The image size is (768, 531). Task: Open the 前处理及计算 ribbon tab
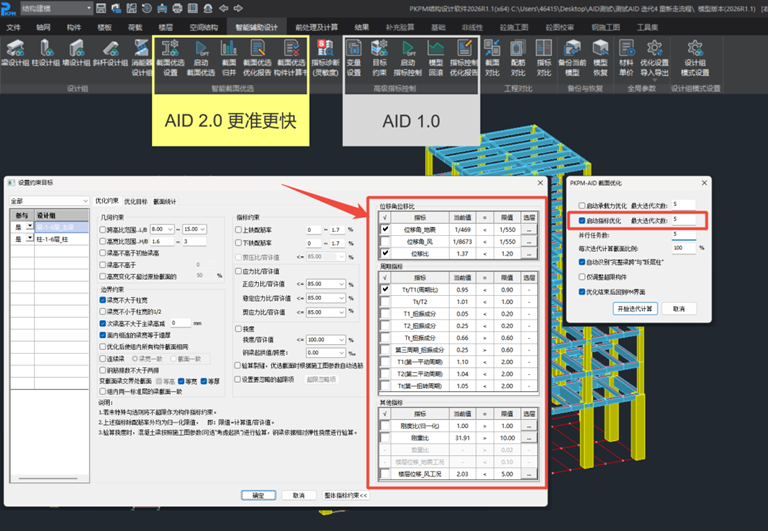pyautogui.click(x=314, y=27)
